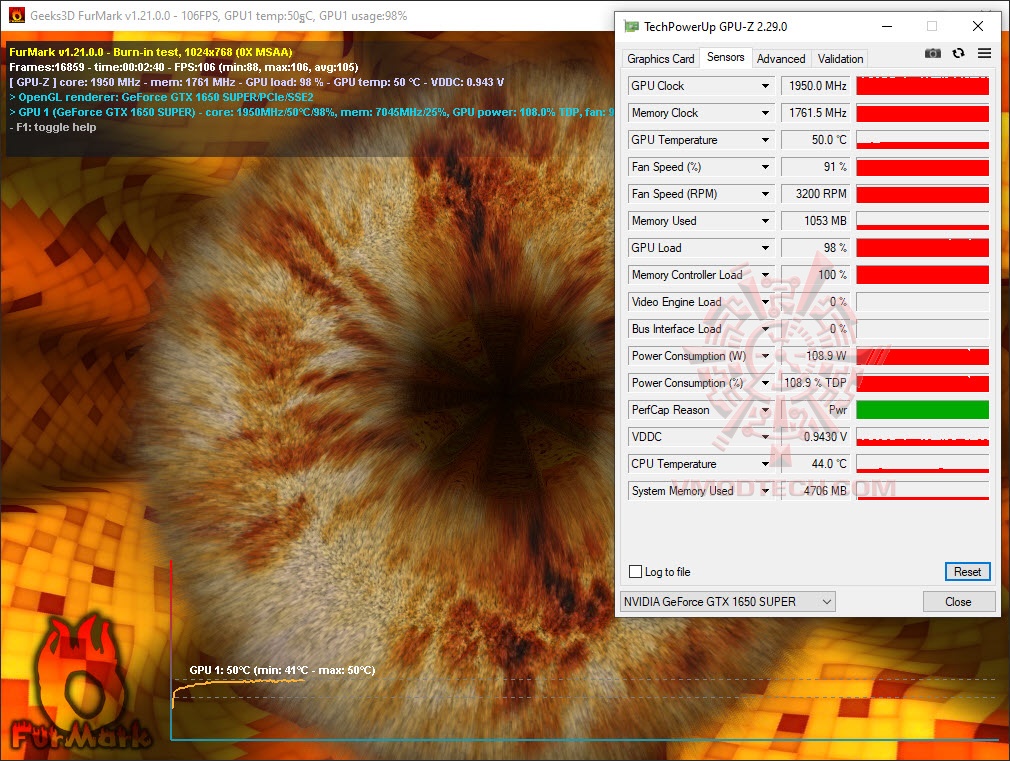Select the Sensors tab
This screenshot has height=761, width=1010.
tap(725, 57)
